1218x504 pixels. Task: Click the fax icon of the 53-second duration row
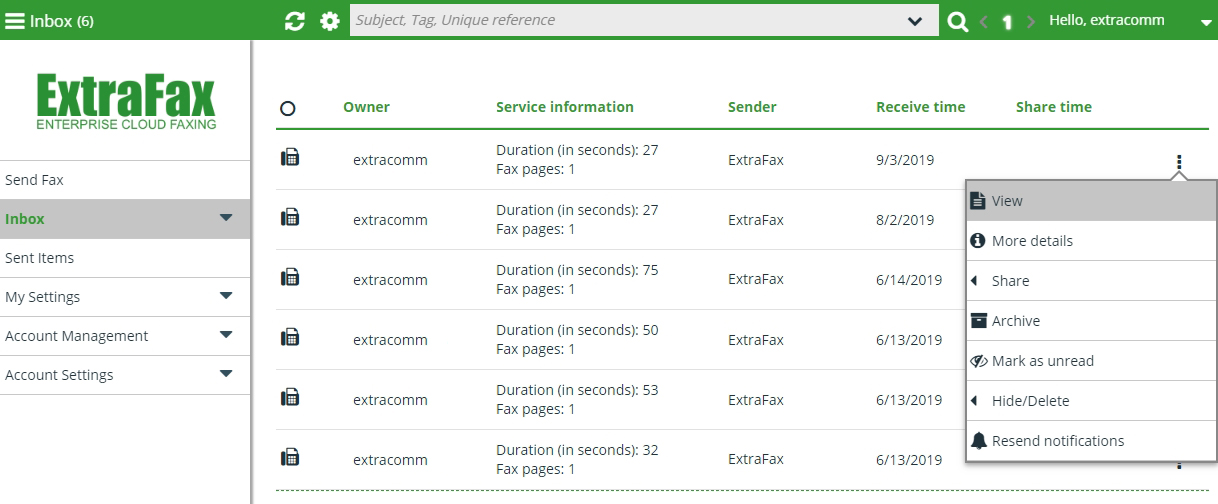[x=290, y=396]
